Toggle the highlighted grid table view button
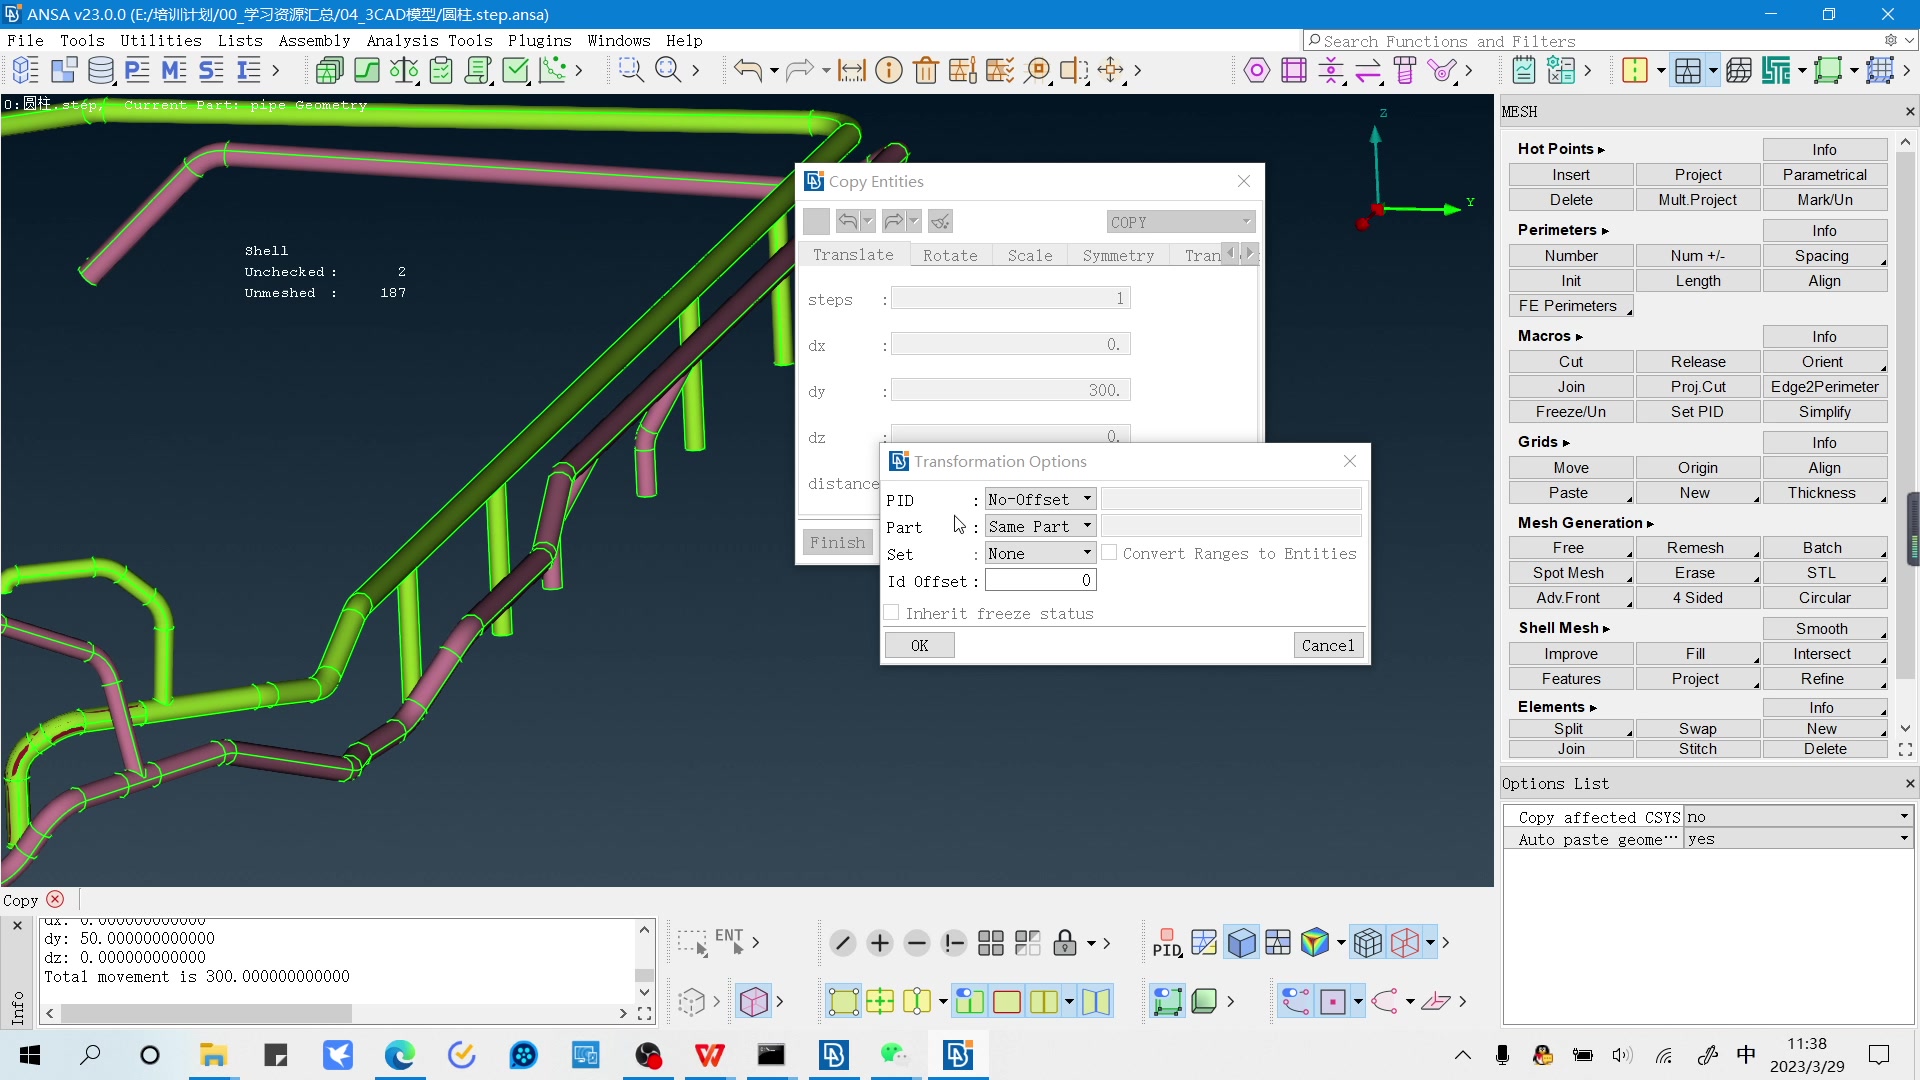The height and width of the screenshot is (1080, 1920). 1688,70
